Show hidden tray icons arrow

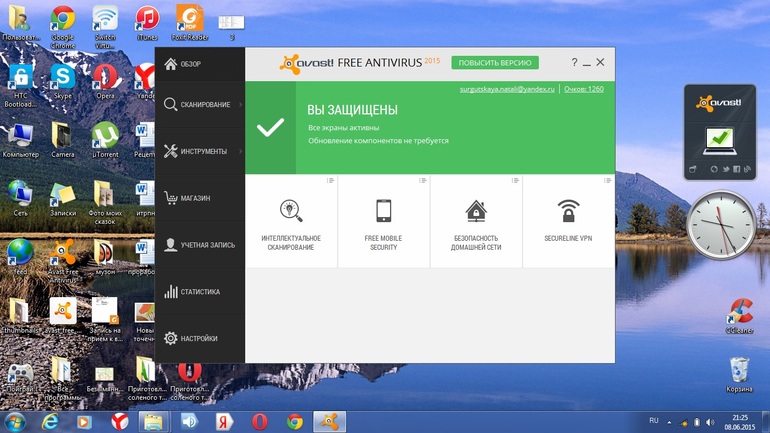[669, 422]
